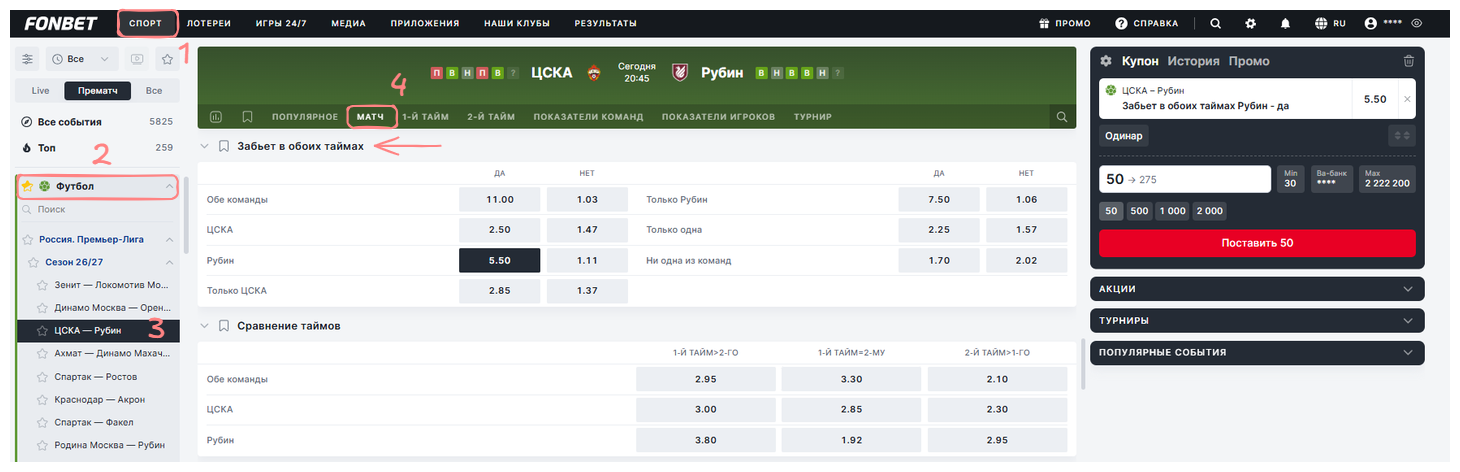Open the СПРАВКА help link
Image resolution: width=1460 pixels, height=472 pixels.
coord(1146,23)
